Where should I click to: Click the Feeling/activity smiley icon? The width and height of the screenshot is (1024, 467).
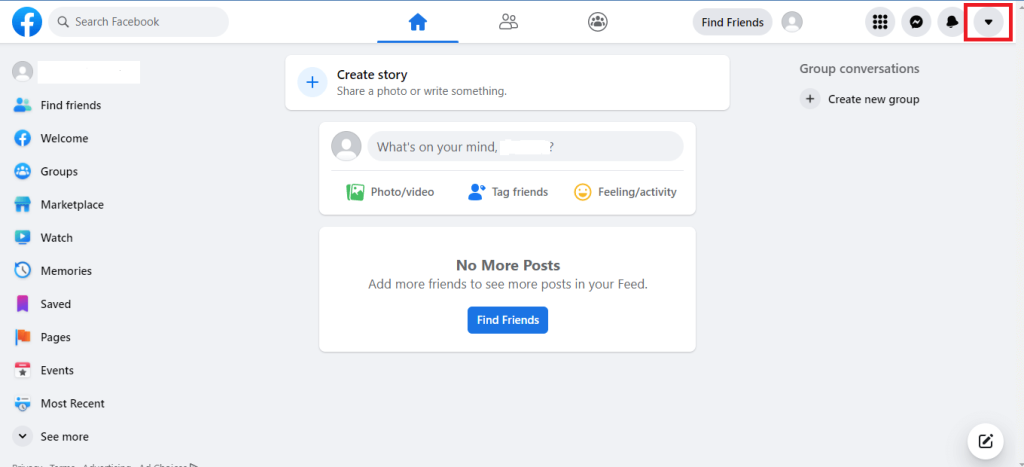pos(583,192)
